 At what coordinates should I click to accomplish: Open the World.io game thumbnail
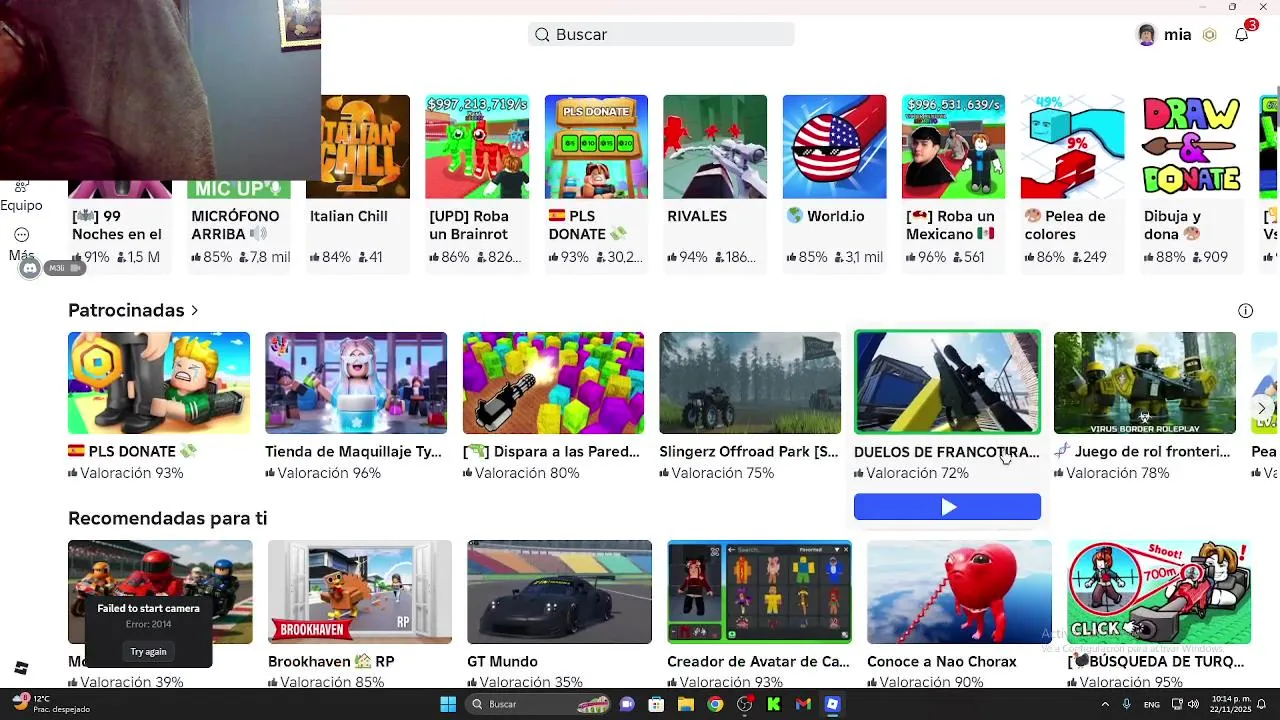coord(834,147)
